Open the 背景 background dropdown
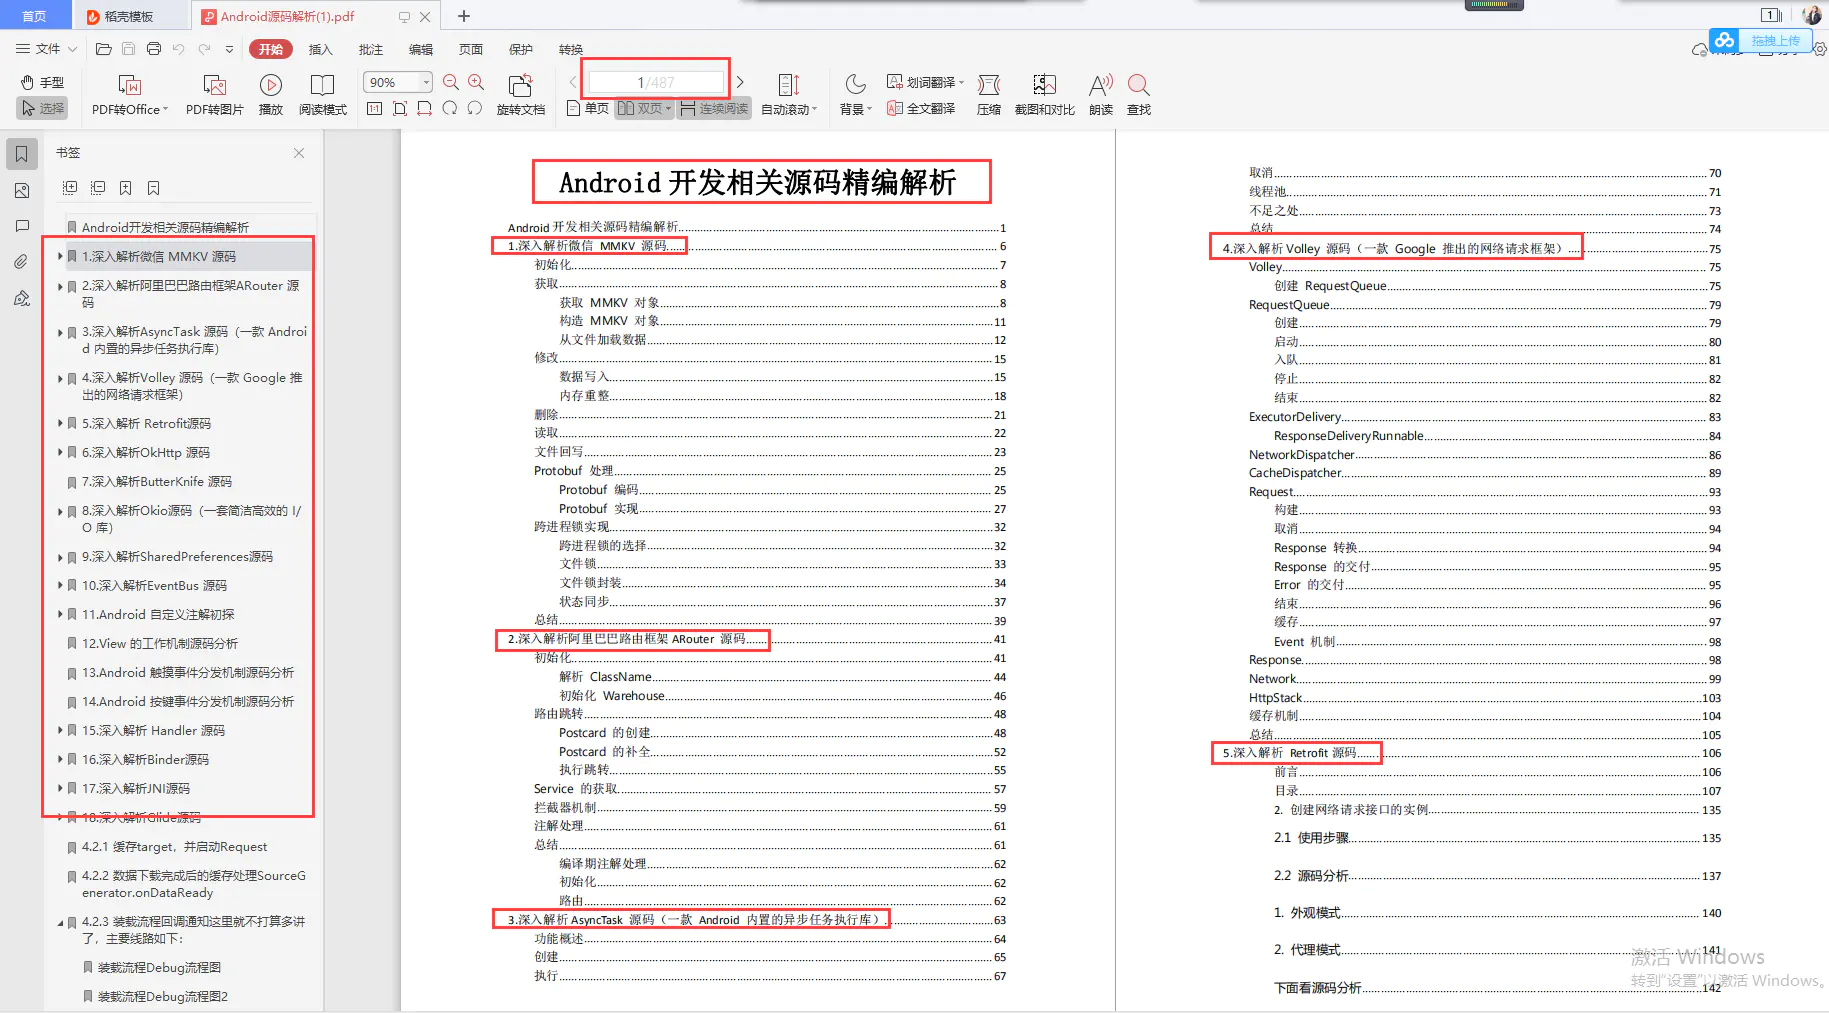The height and width of the screenshot is (1013, 1829). [856, 95]
